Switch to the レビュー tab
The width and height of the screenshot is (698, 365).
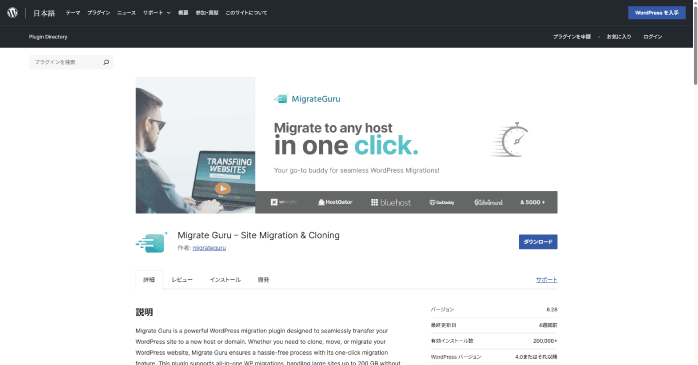tap(182, 280)
